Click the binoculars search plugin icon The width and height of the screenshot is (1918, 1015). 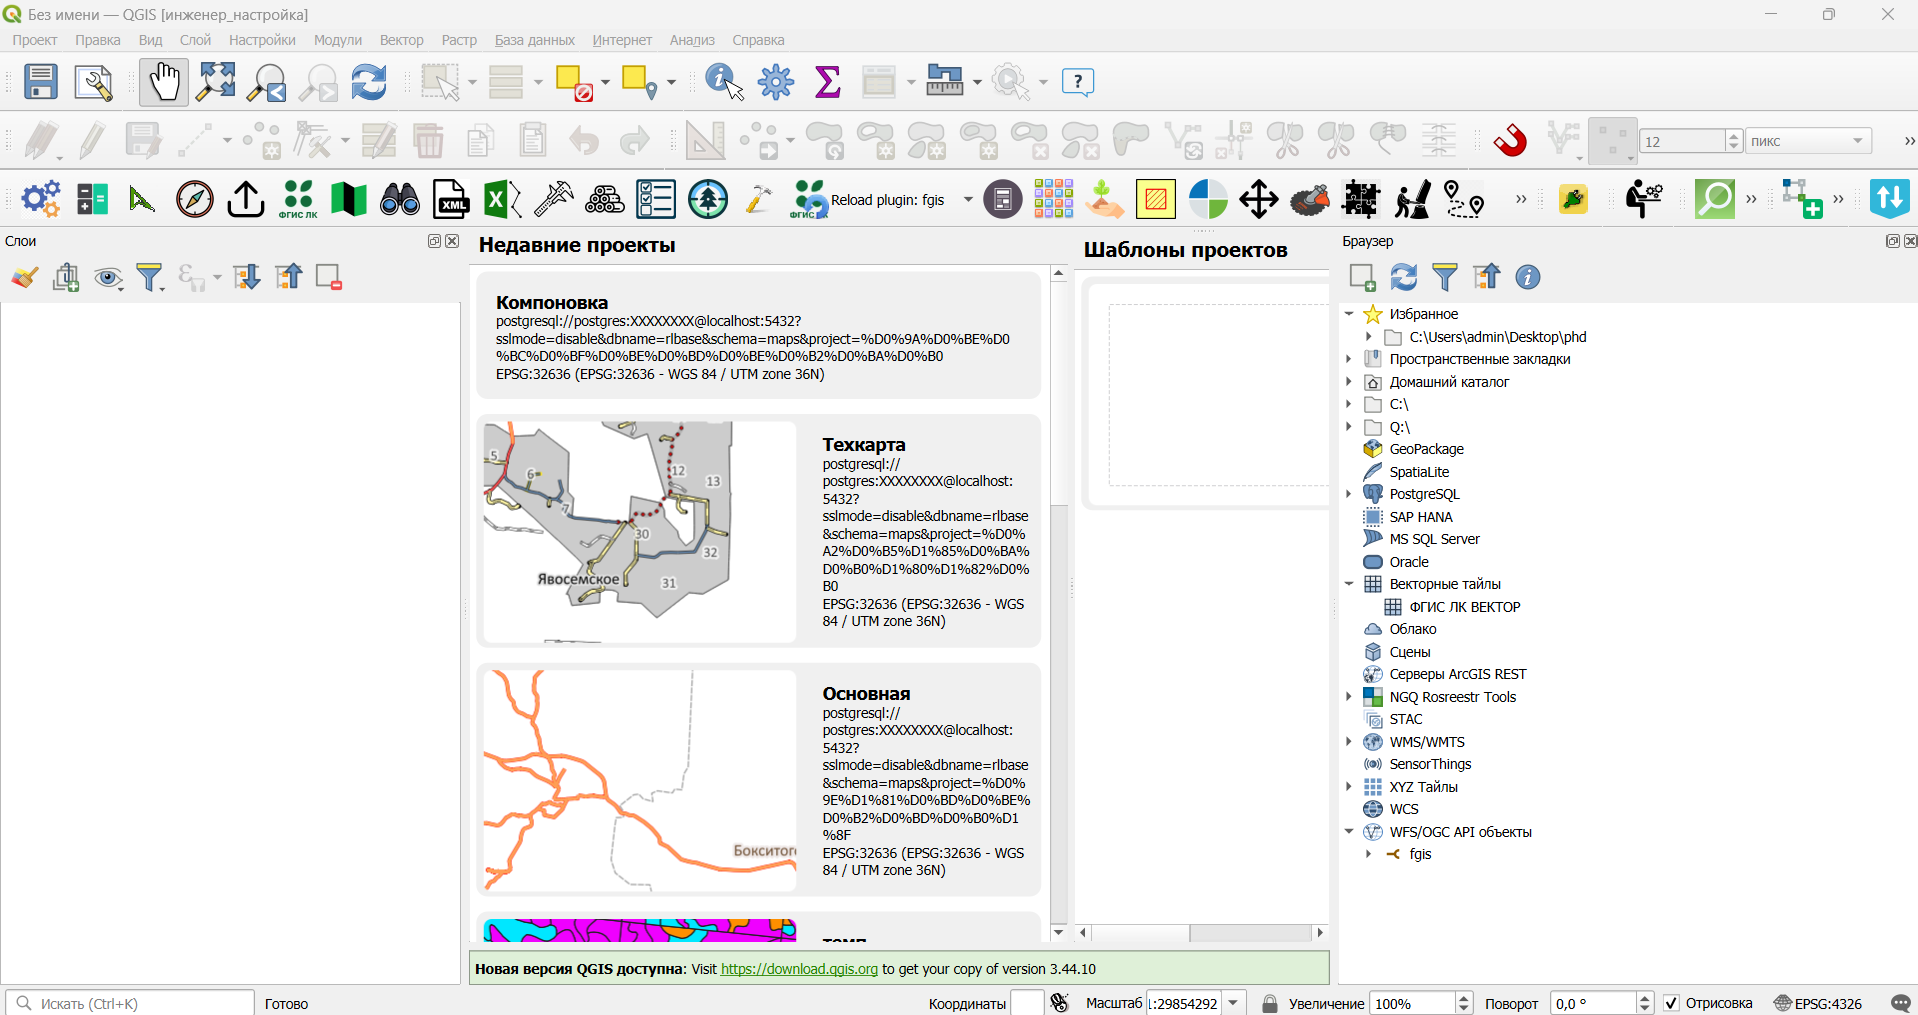(x=400, y=199)
